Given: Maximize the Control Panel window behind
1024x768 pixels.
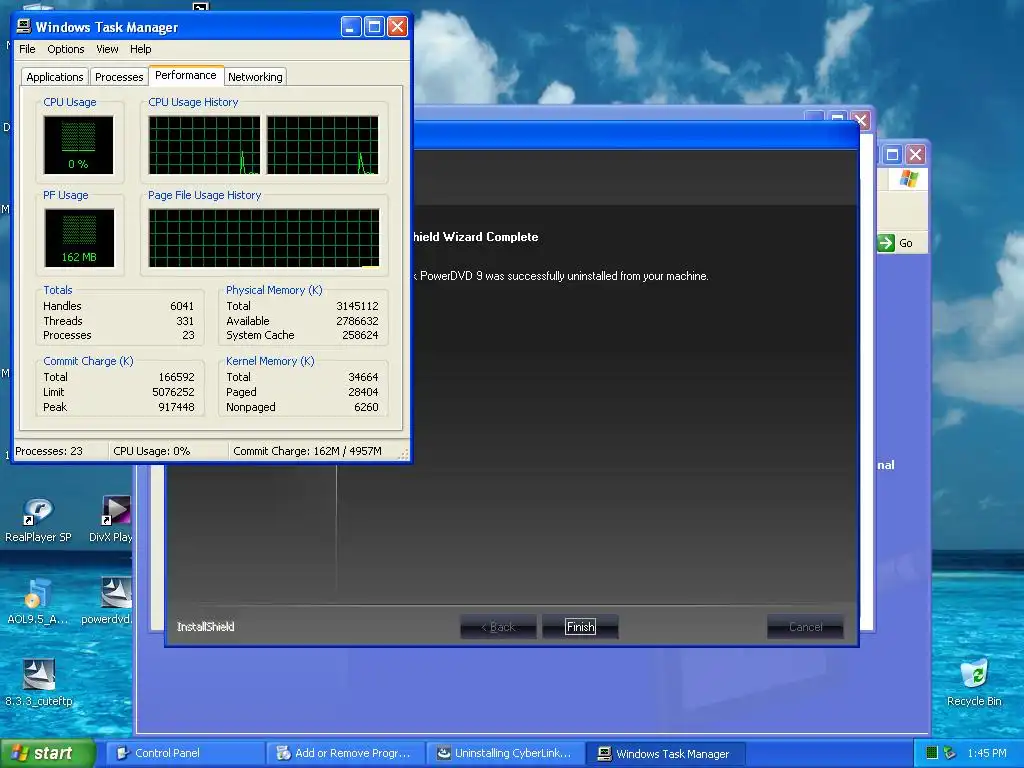Looking at the screenshot, I should [892, 155].
